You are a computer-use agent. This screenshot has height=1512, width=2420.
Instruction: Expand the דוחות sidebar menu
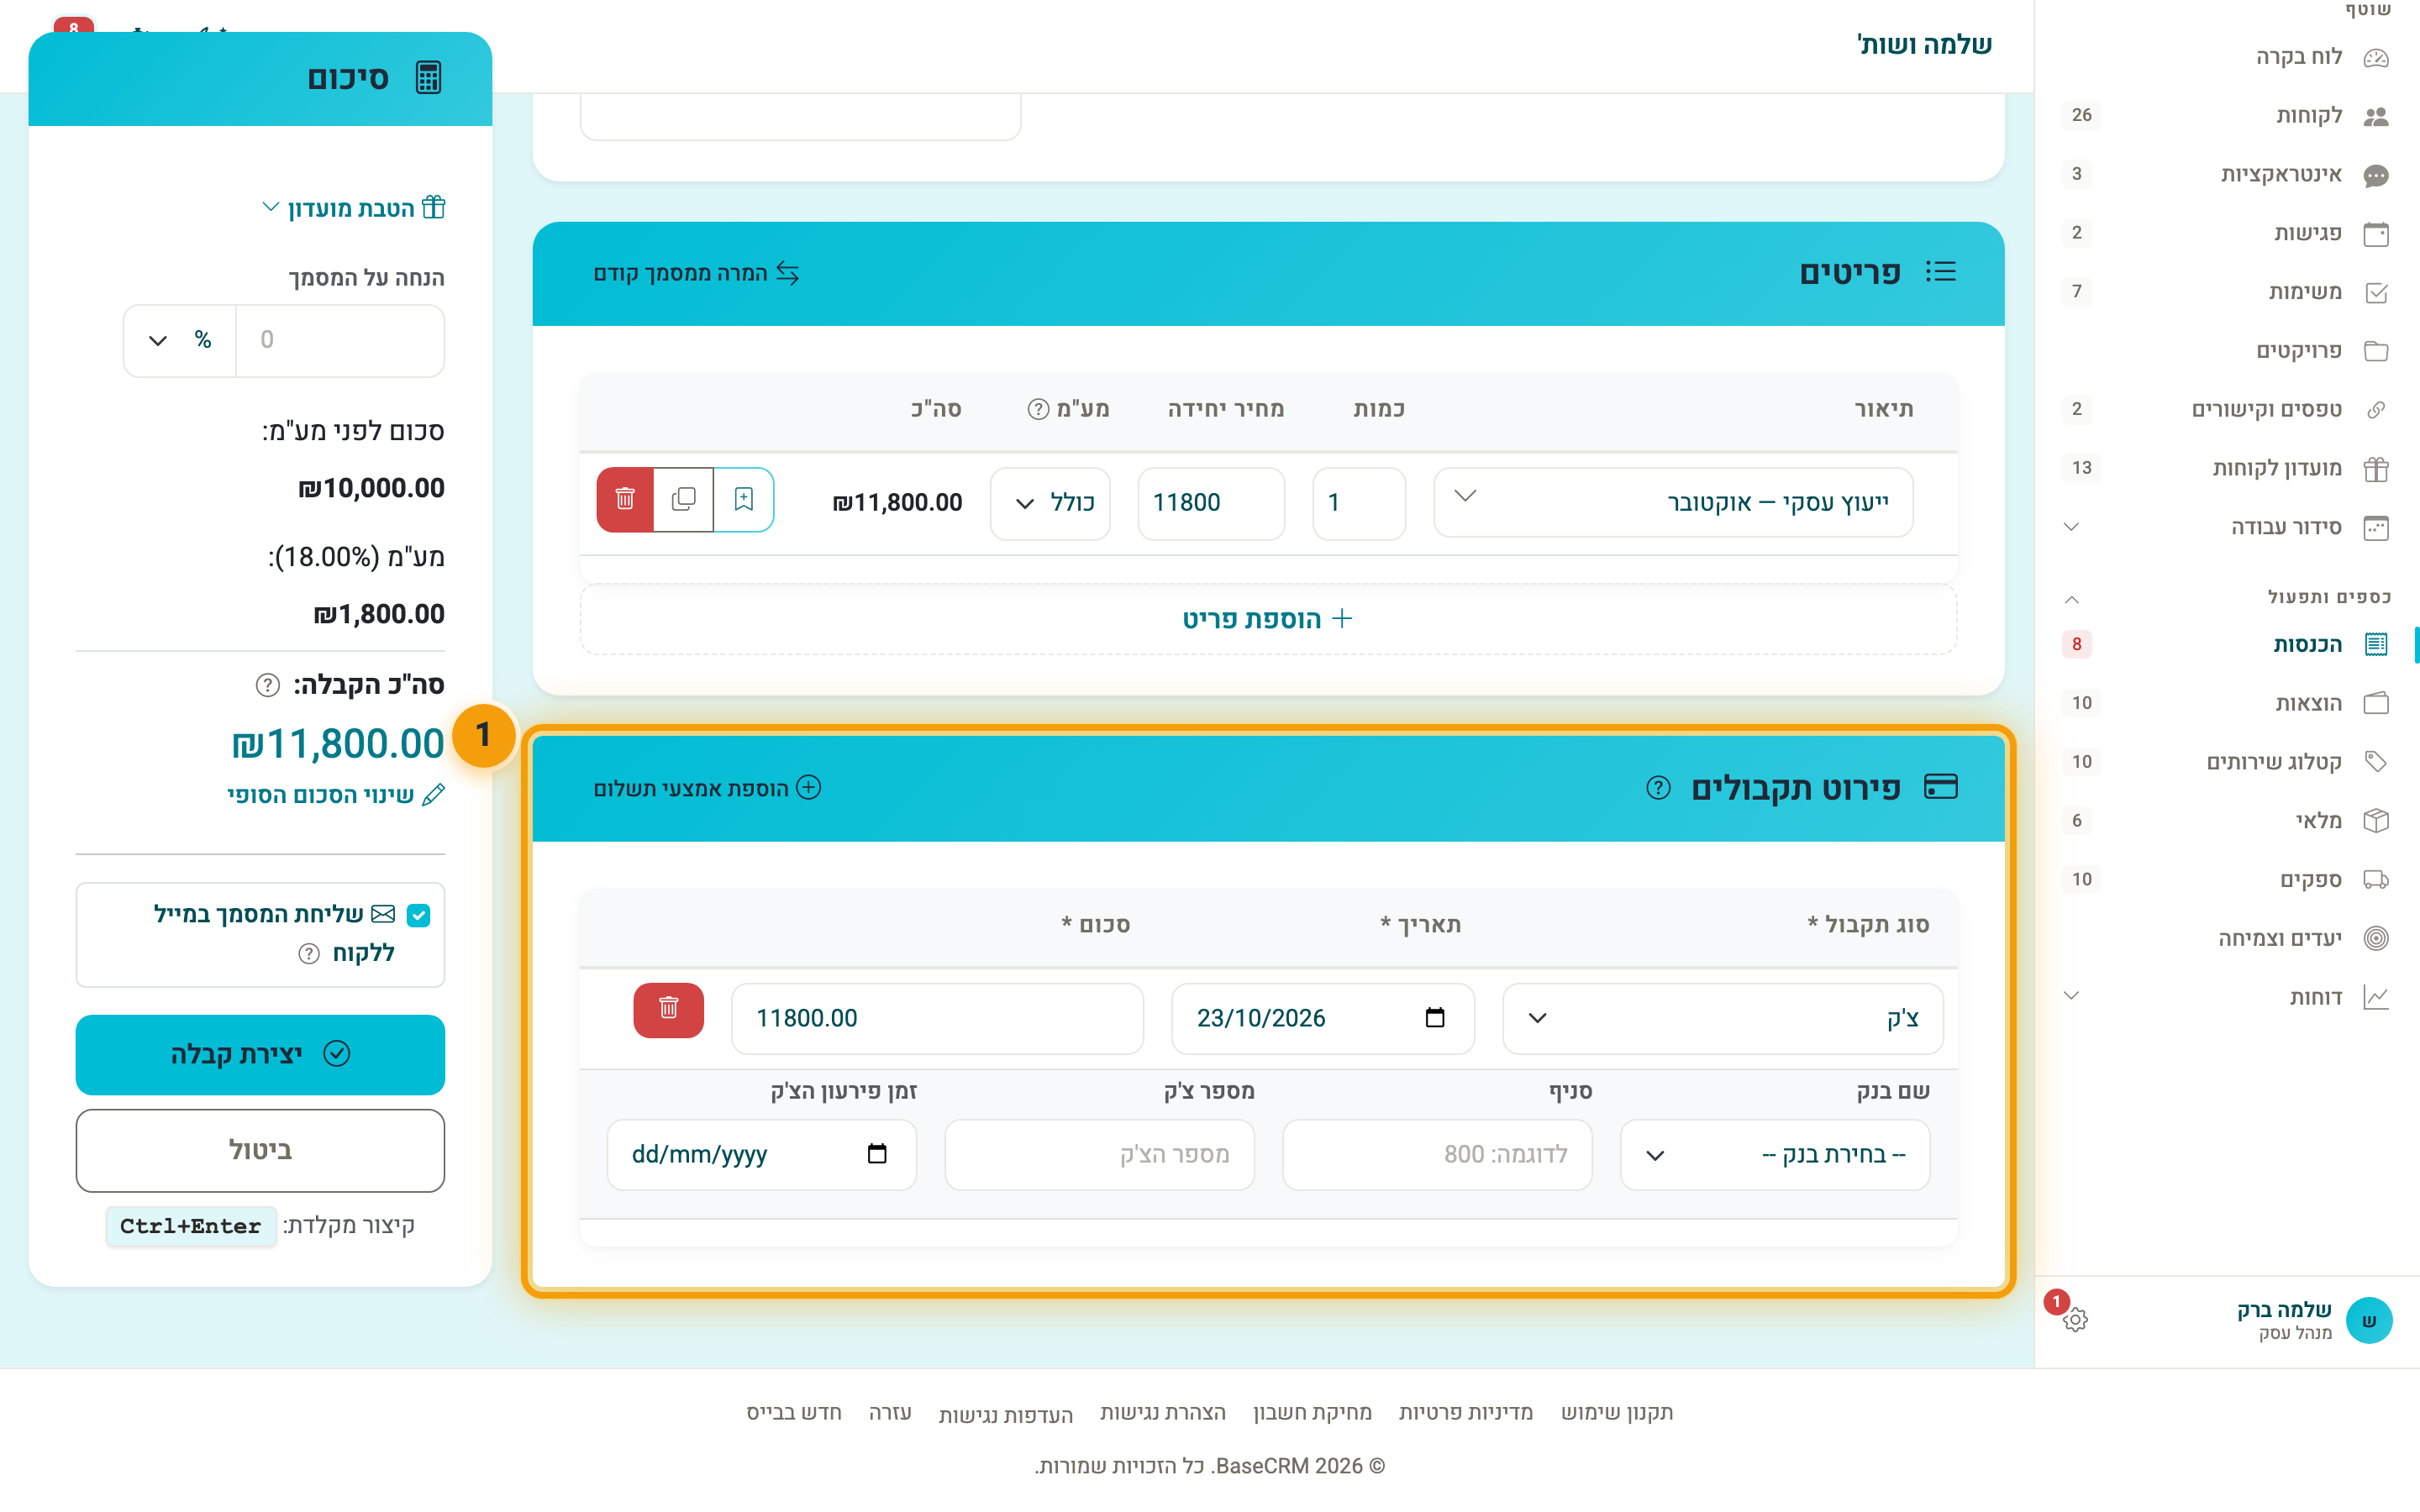2225,997
